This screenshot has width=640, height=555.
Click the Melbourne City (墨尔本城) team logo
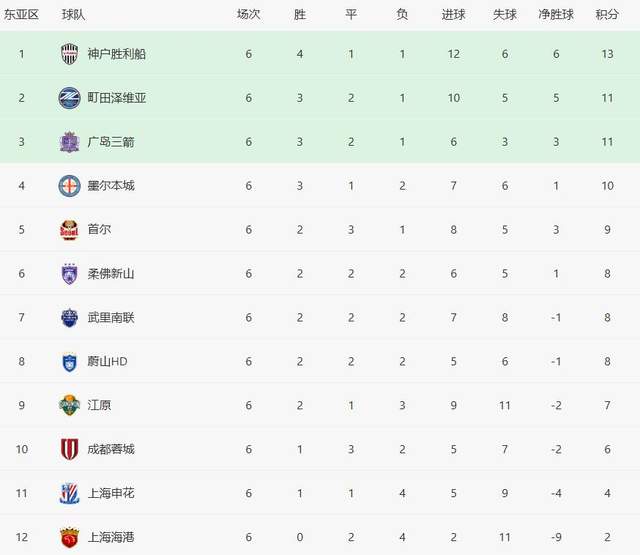tap(69, 186)
